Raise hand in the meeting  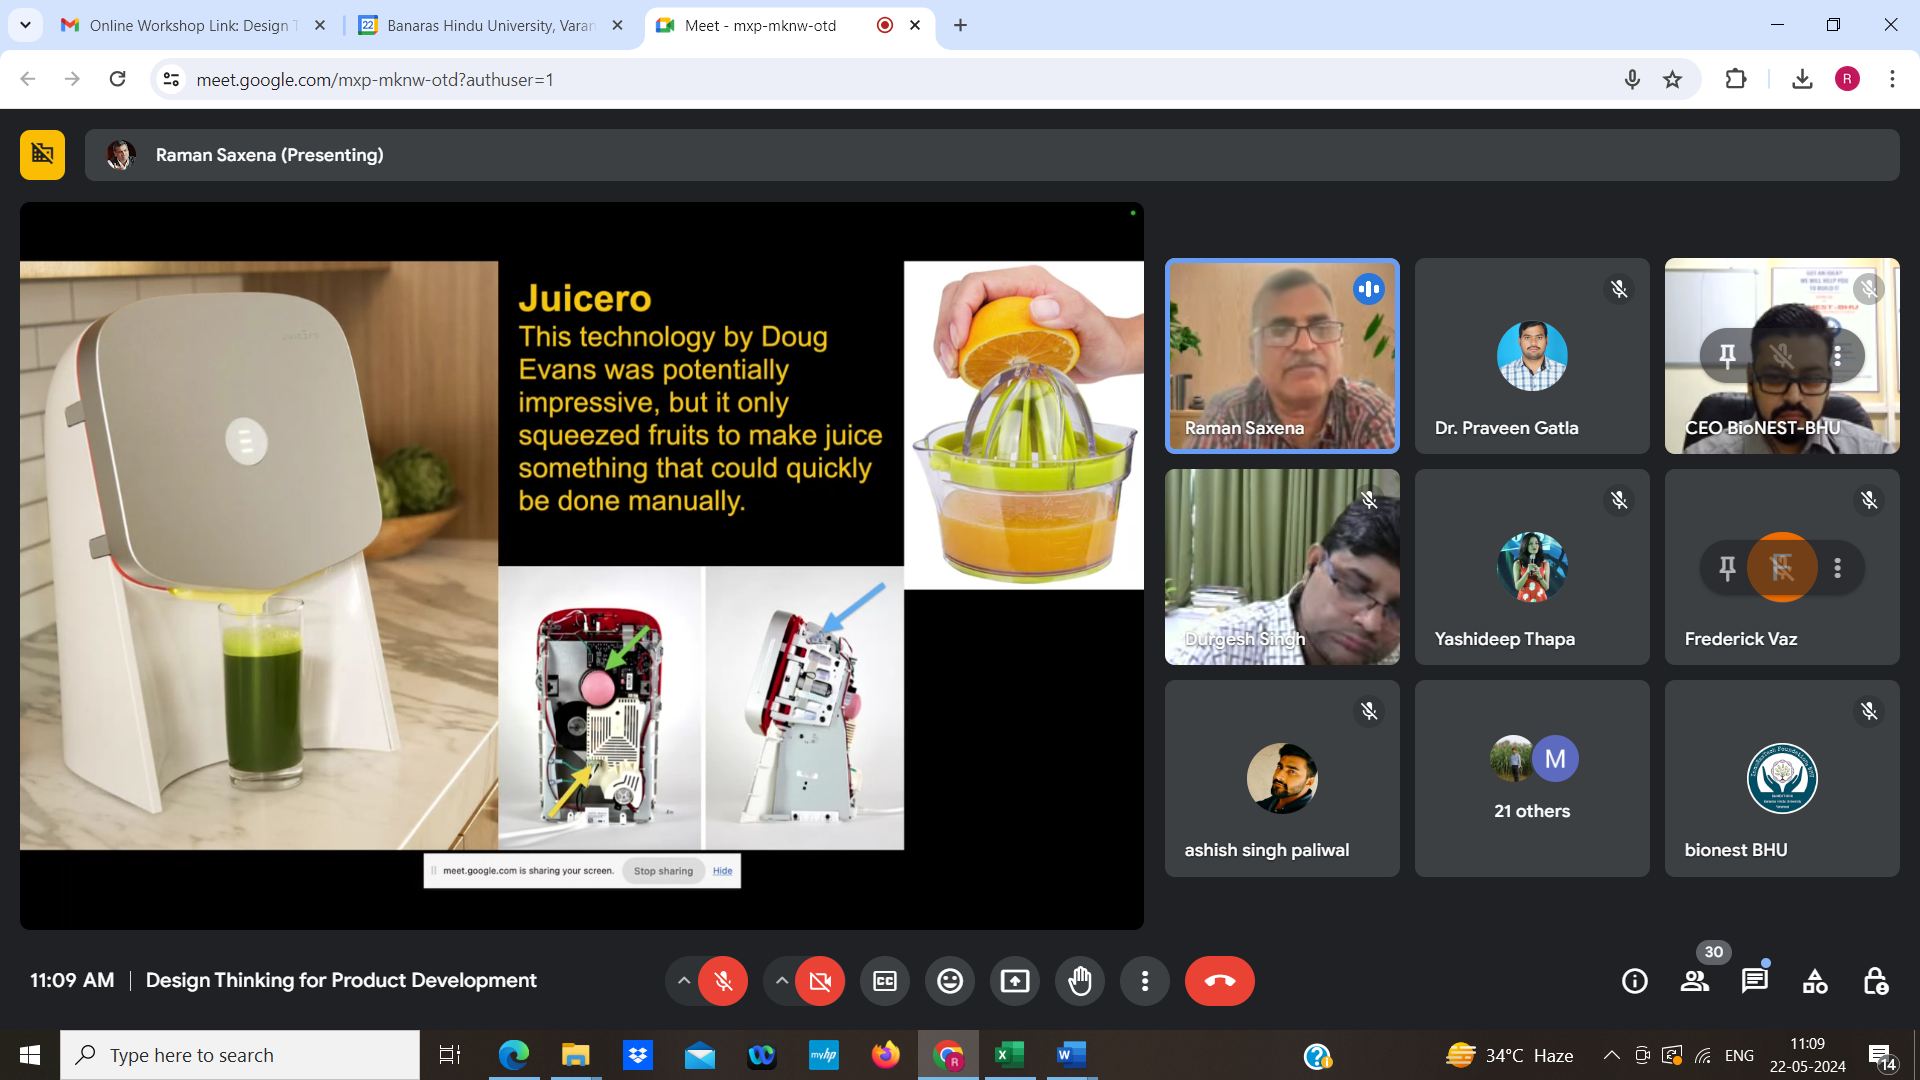(1080, 981)
